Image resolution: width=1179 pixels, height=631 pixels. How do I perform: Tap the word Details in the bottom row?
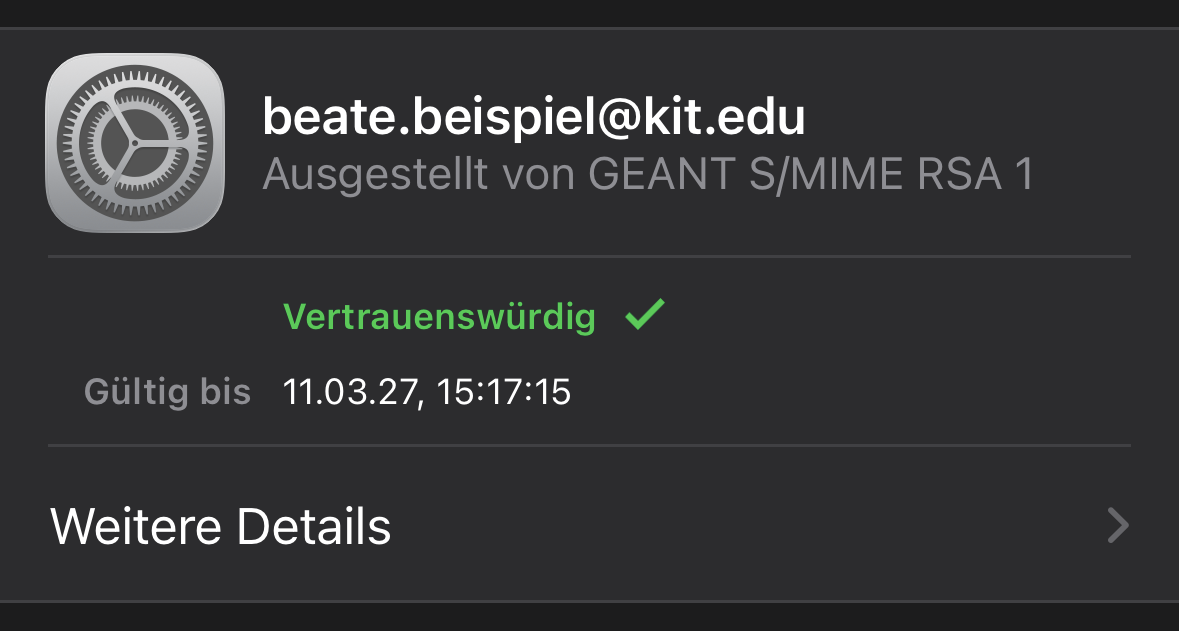(313, 526)
